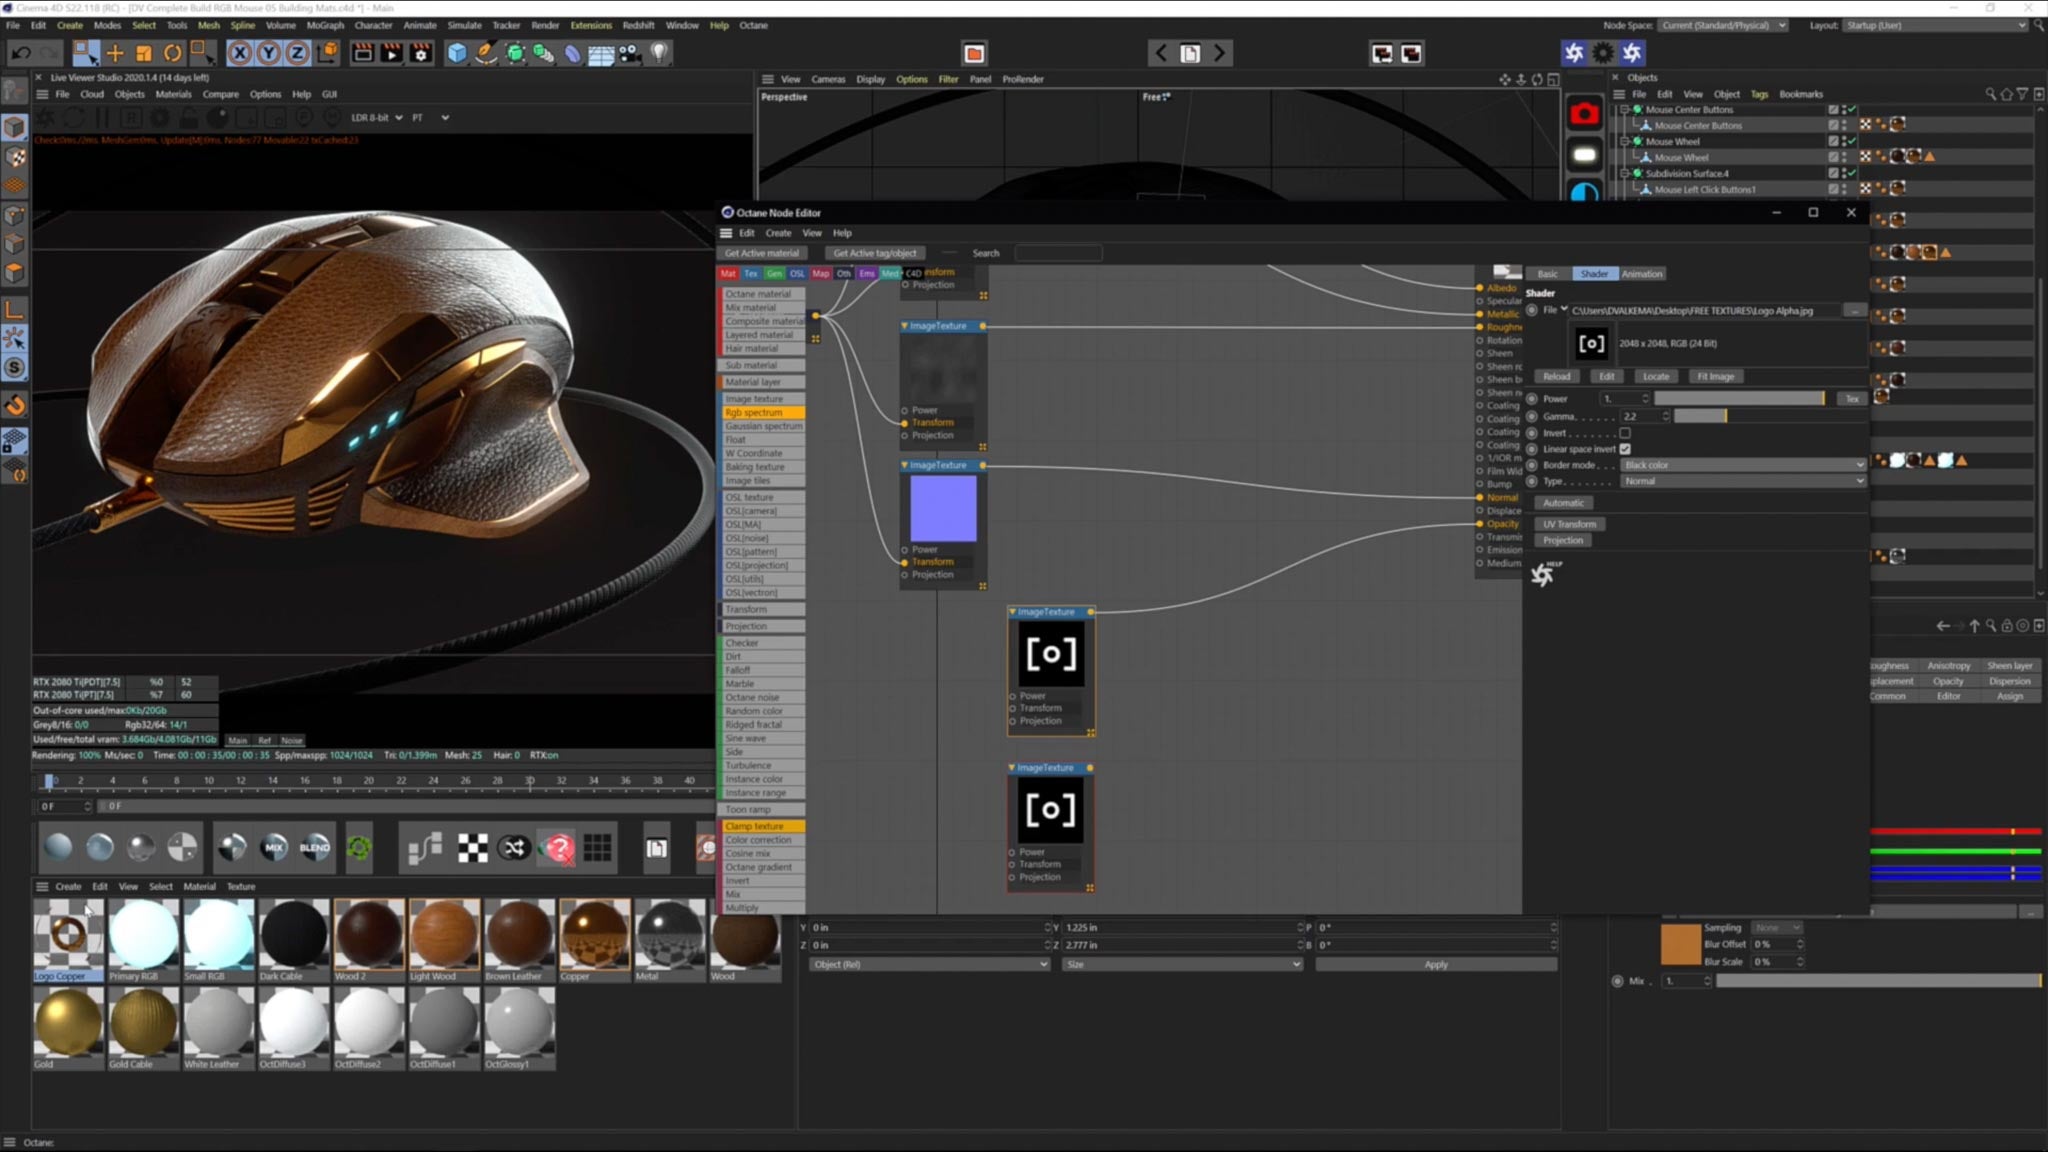Switch to the Animation tab in the node editor
The width and height of the screenshot is (2048, 1152).
coord(1642,273)
